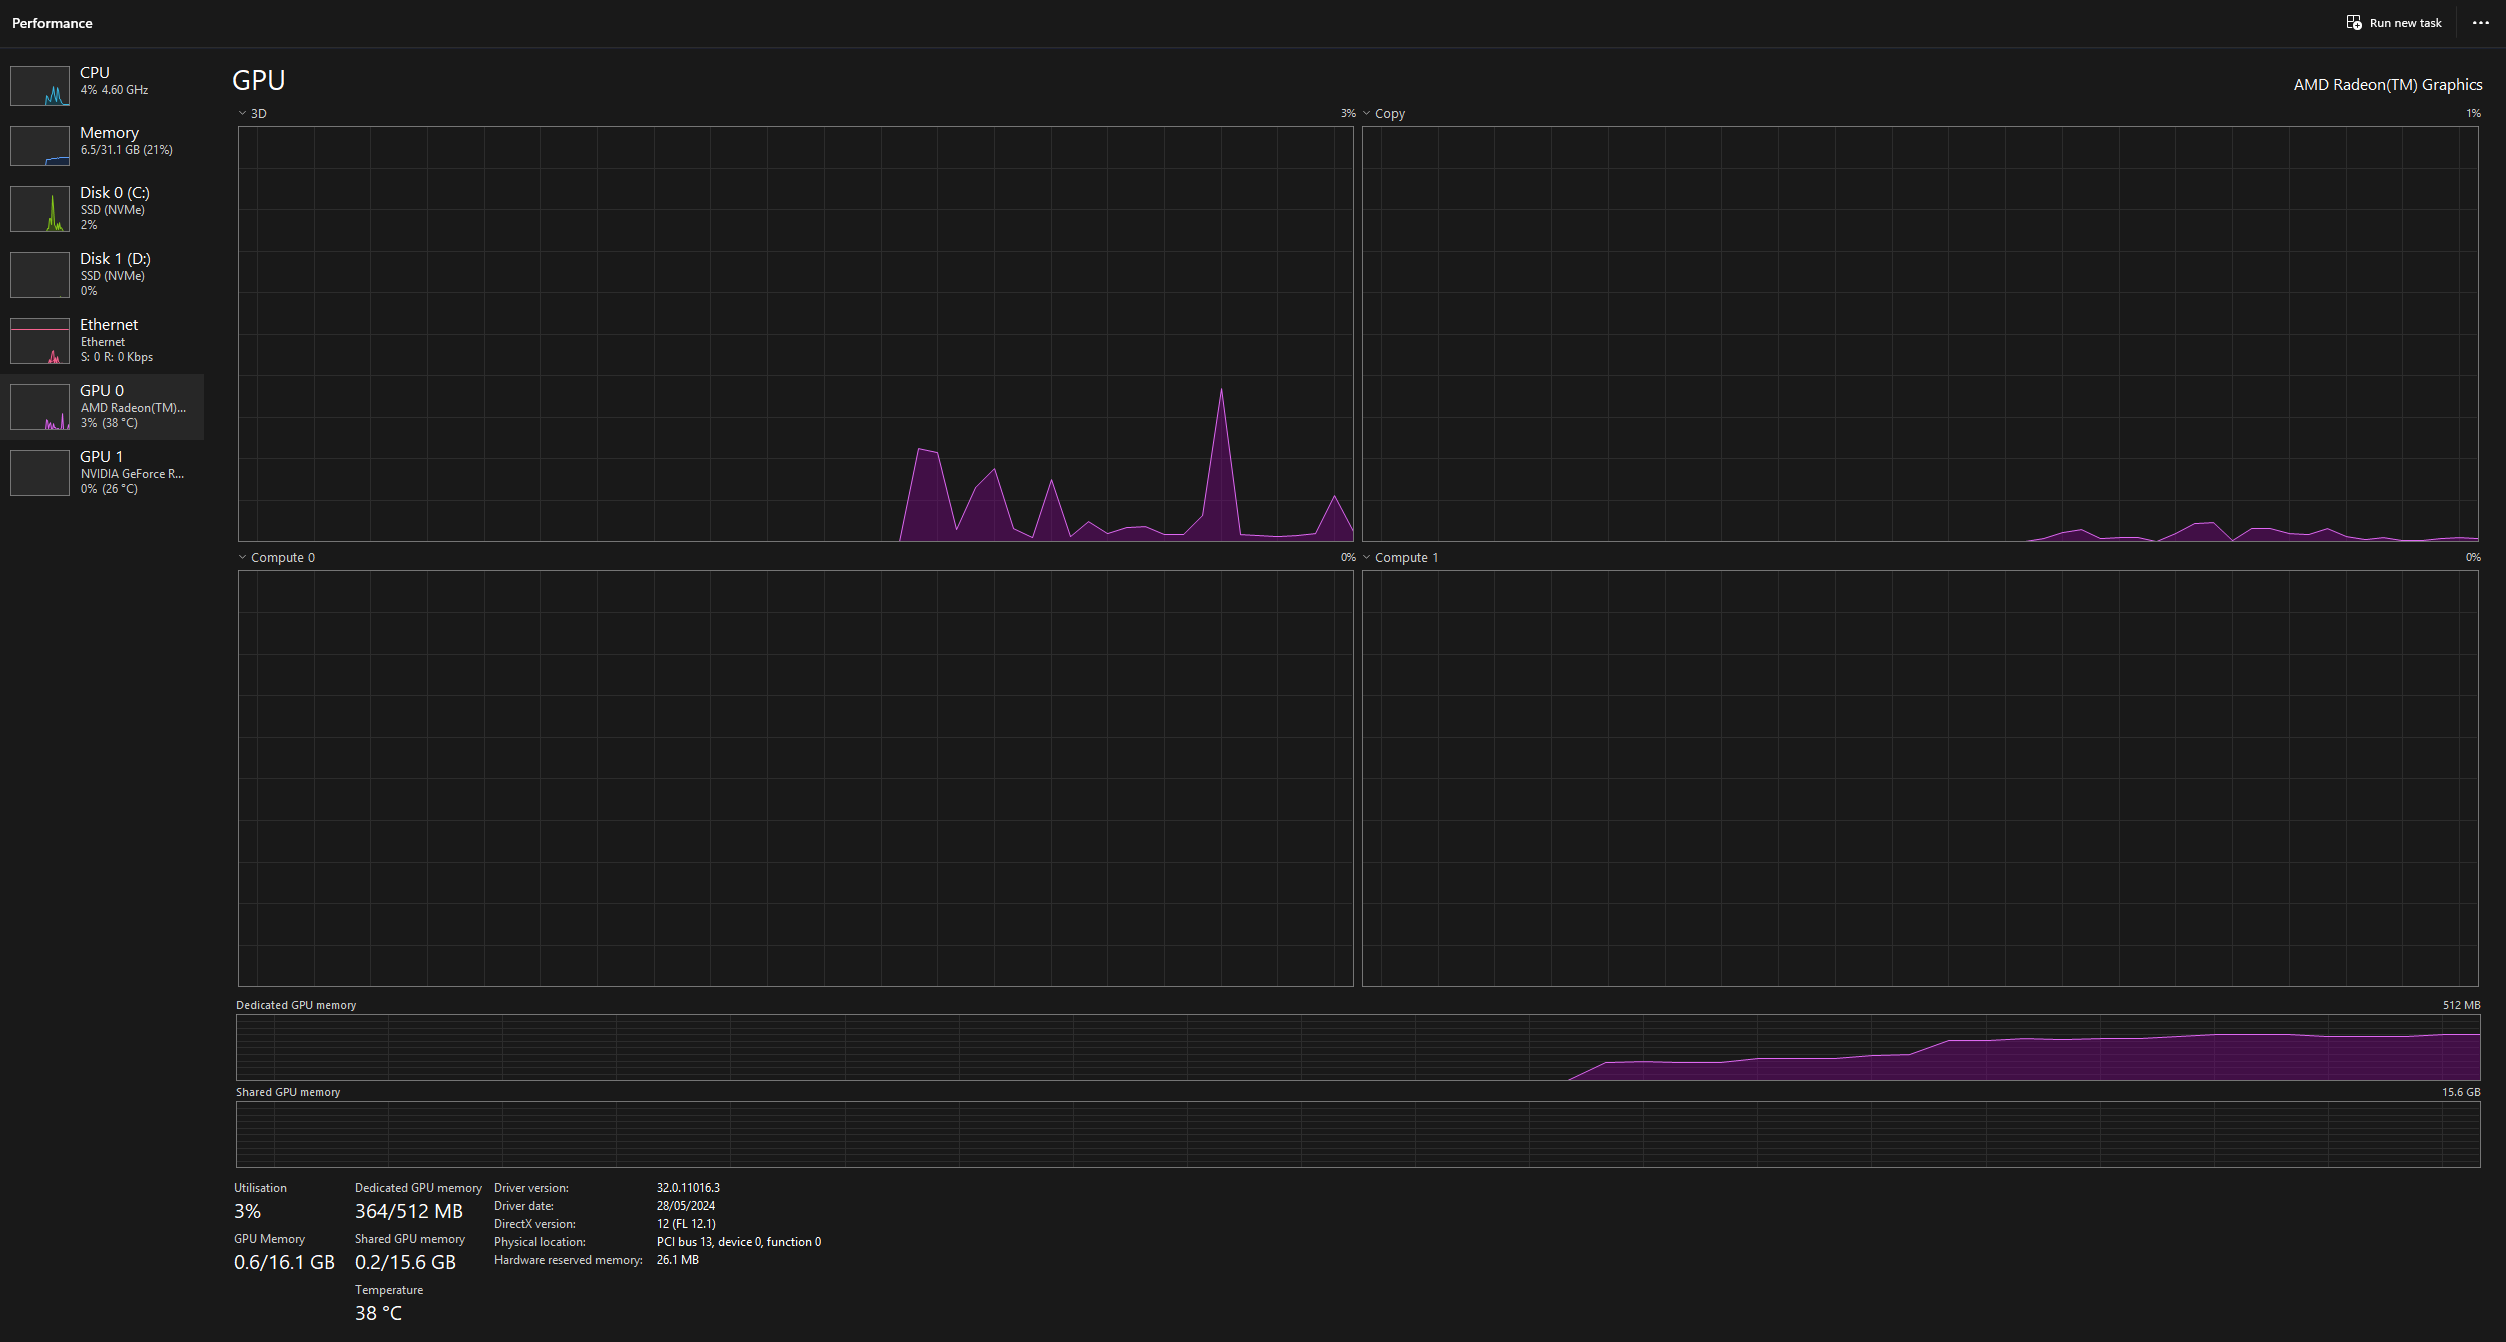This screenshot has width=2506, height=1342.
Task: Select the GPU 1 mini graph thumbnail
Action: pos(40,472)
